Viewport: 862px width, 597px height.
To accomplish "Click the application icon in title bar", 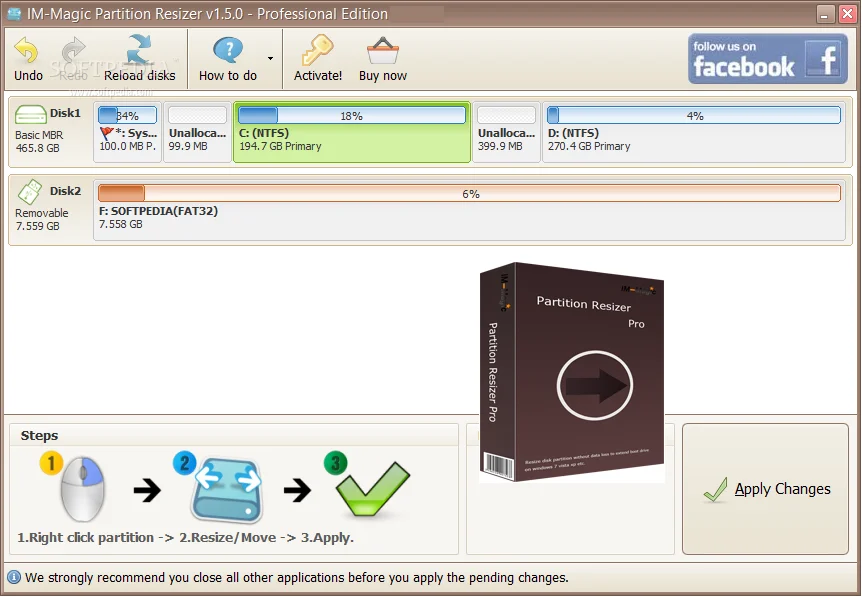I will 14,13.
